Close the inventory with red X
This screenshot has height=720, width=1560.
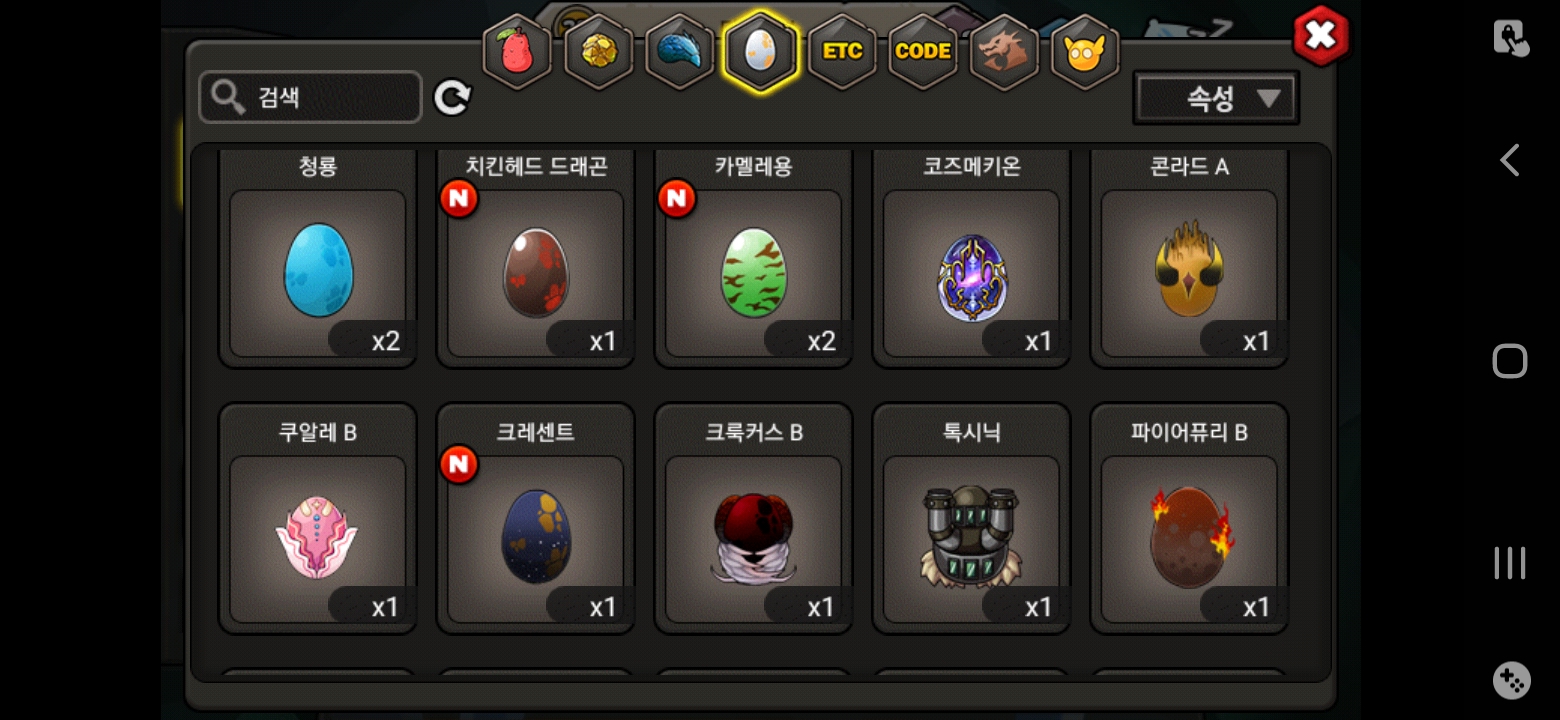point(1321,36)
